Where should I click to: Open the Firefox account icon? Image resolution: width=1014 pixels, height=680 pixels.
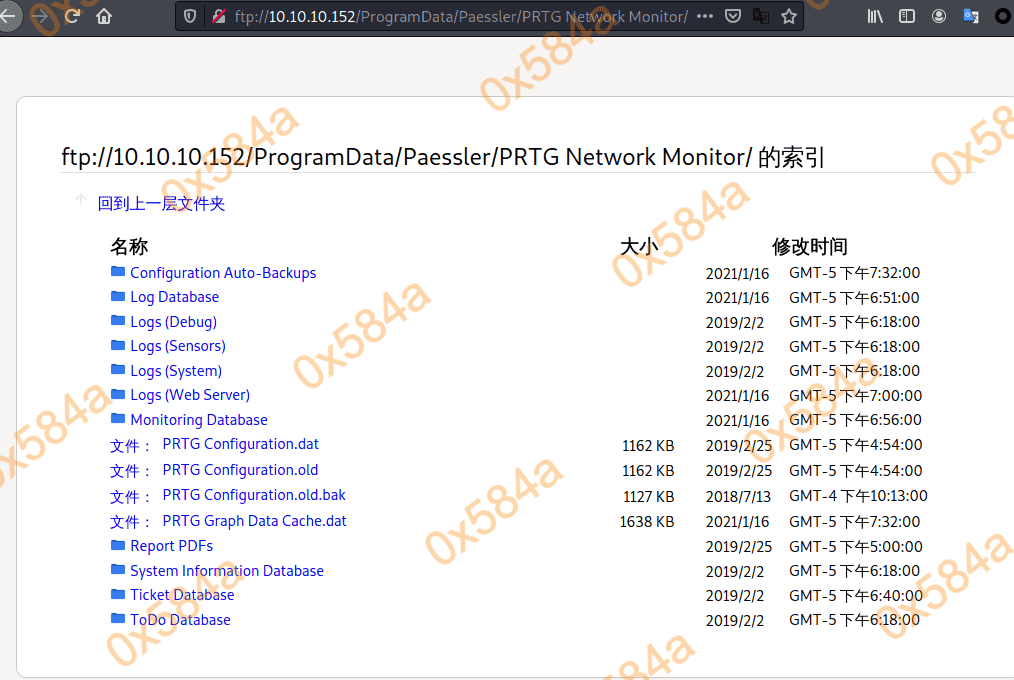tap(939, 16)
